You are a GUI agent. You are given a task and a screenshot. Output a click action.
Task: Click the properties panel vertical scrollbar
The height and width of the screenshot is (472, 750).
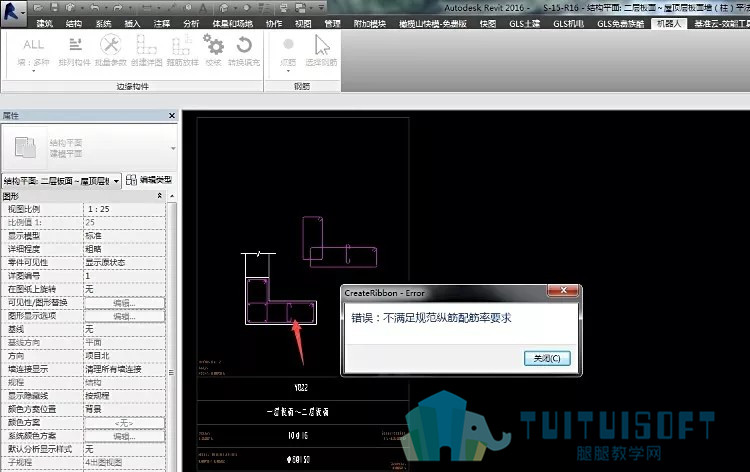171,335
